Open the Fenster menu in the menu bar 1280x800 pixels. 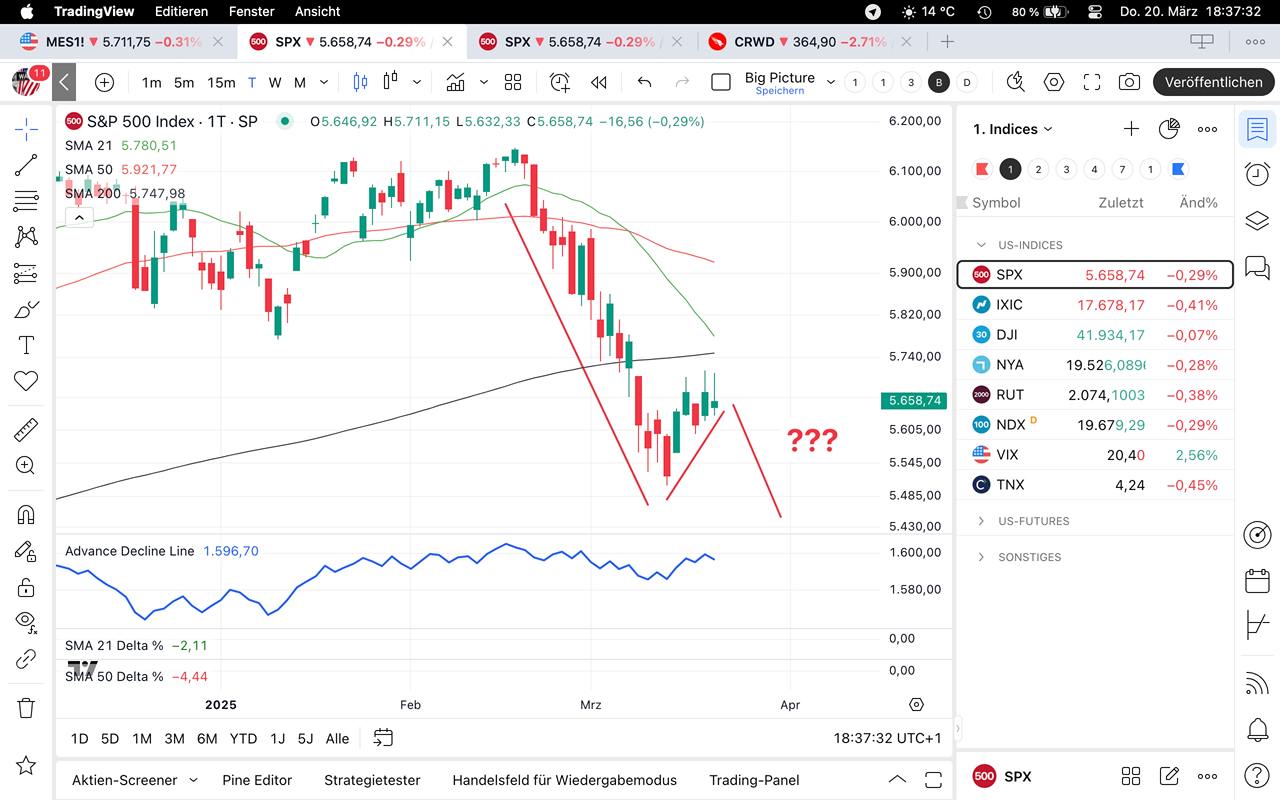point(251,12)
